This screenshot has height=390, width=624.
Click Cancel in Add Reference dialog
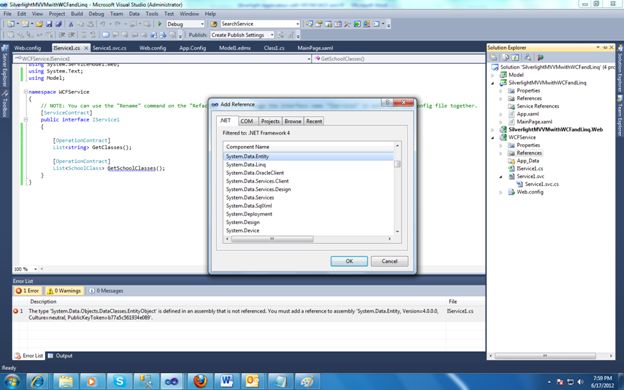[x=389, y=261]
